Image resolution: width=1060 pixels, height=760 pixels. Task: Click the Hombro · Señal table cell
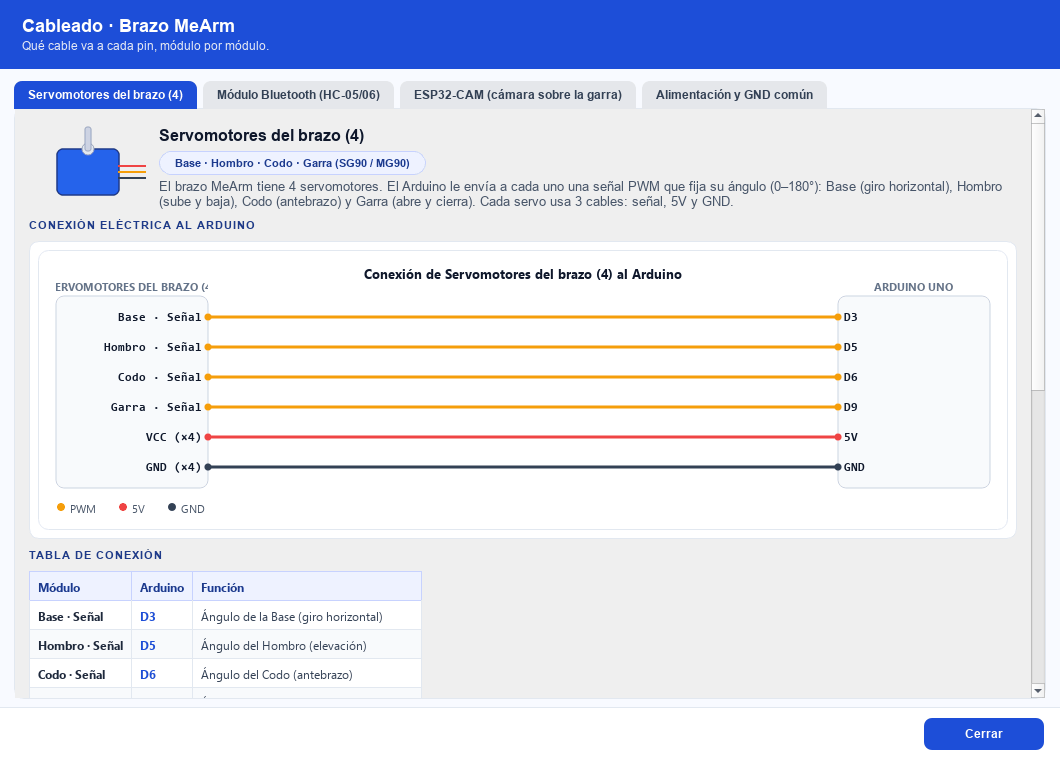(x=80, y=645)
